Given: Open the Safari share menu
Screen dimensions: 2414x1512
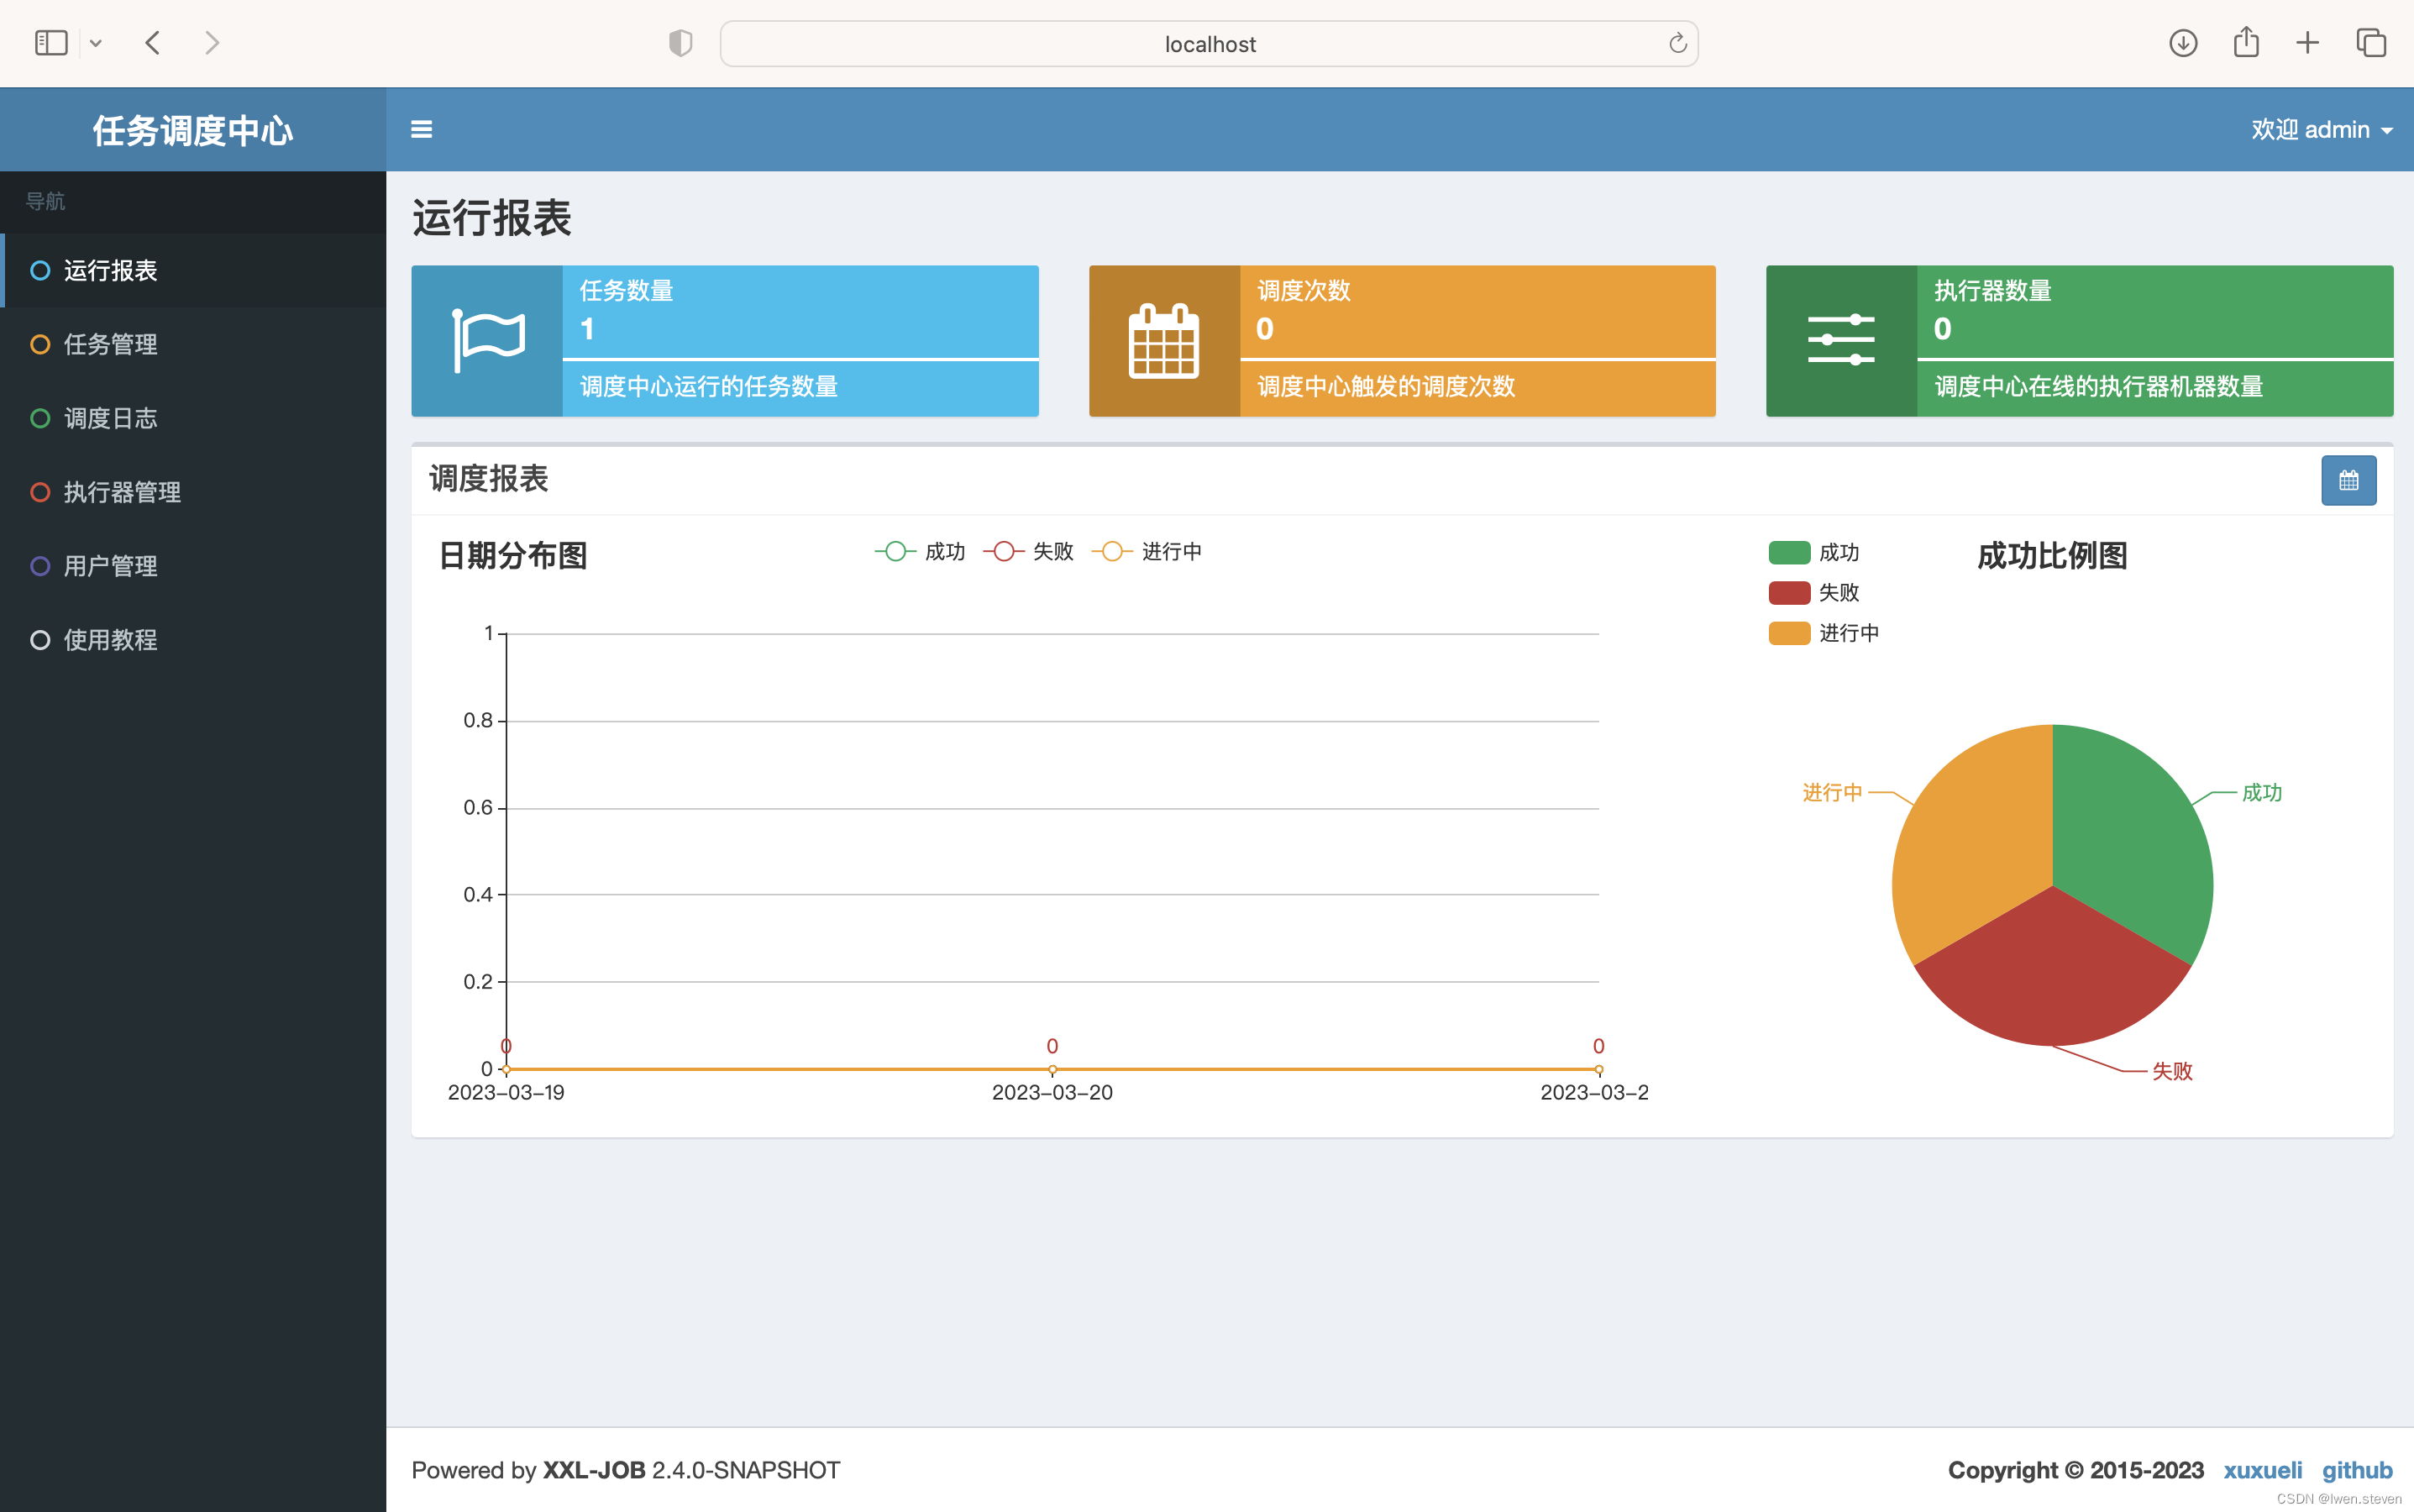Looking at the screenshot, I should point(2246,42).
